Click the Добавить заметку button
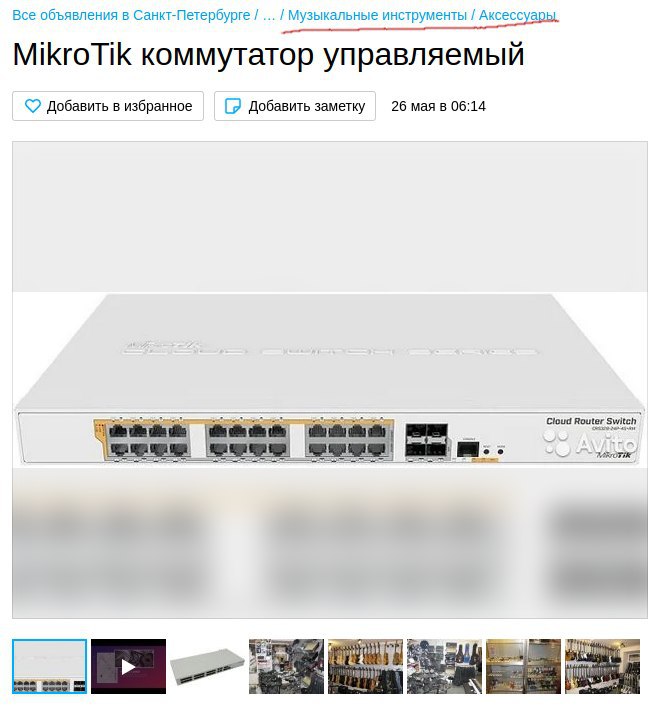The height and width of the screenshot is (712, 657). 295,106
